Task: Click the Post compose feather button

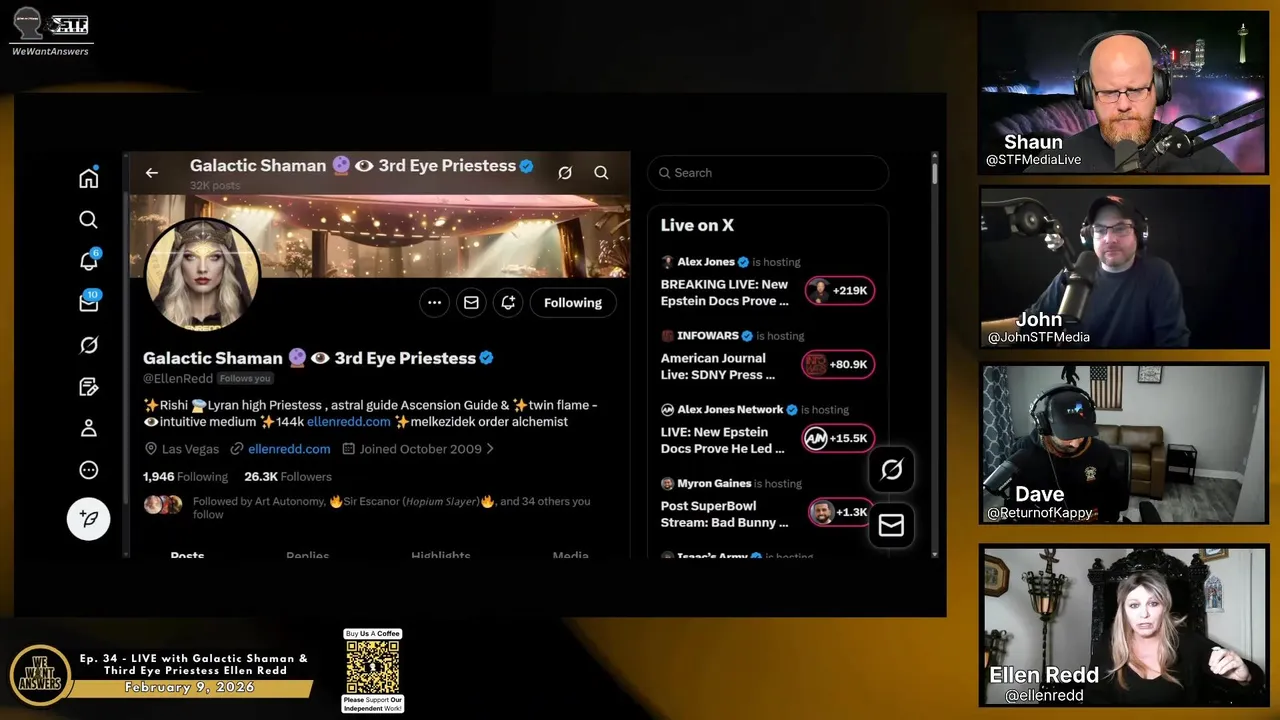Action: click(89, 519)
